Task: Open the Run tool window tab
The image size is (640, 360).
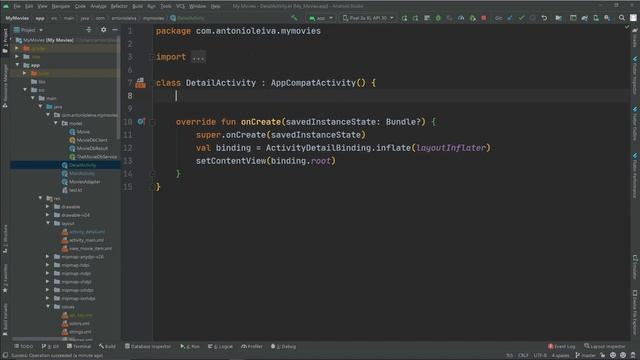Action: (x=190, y=346)
